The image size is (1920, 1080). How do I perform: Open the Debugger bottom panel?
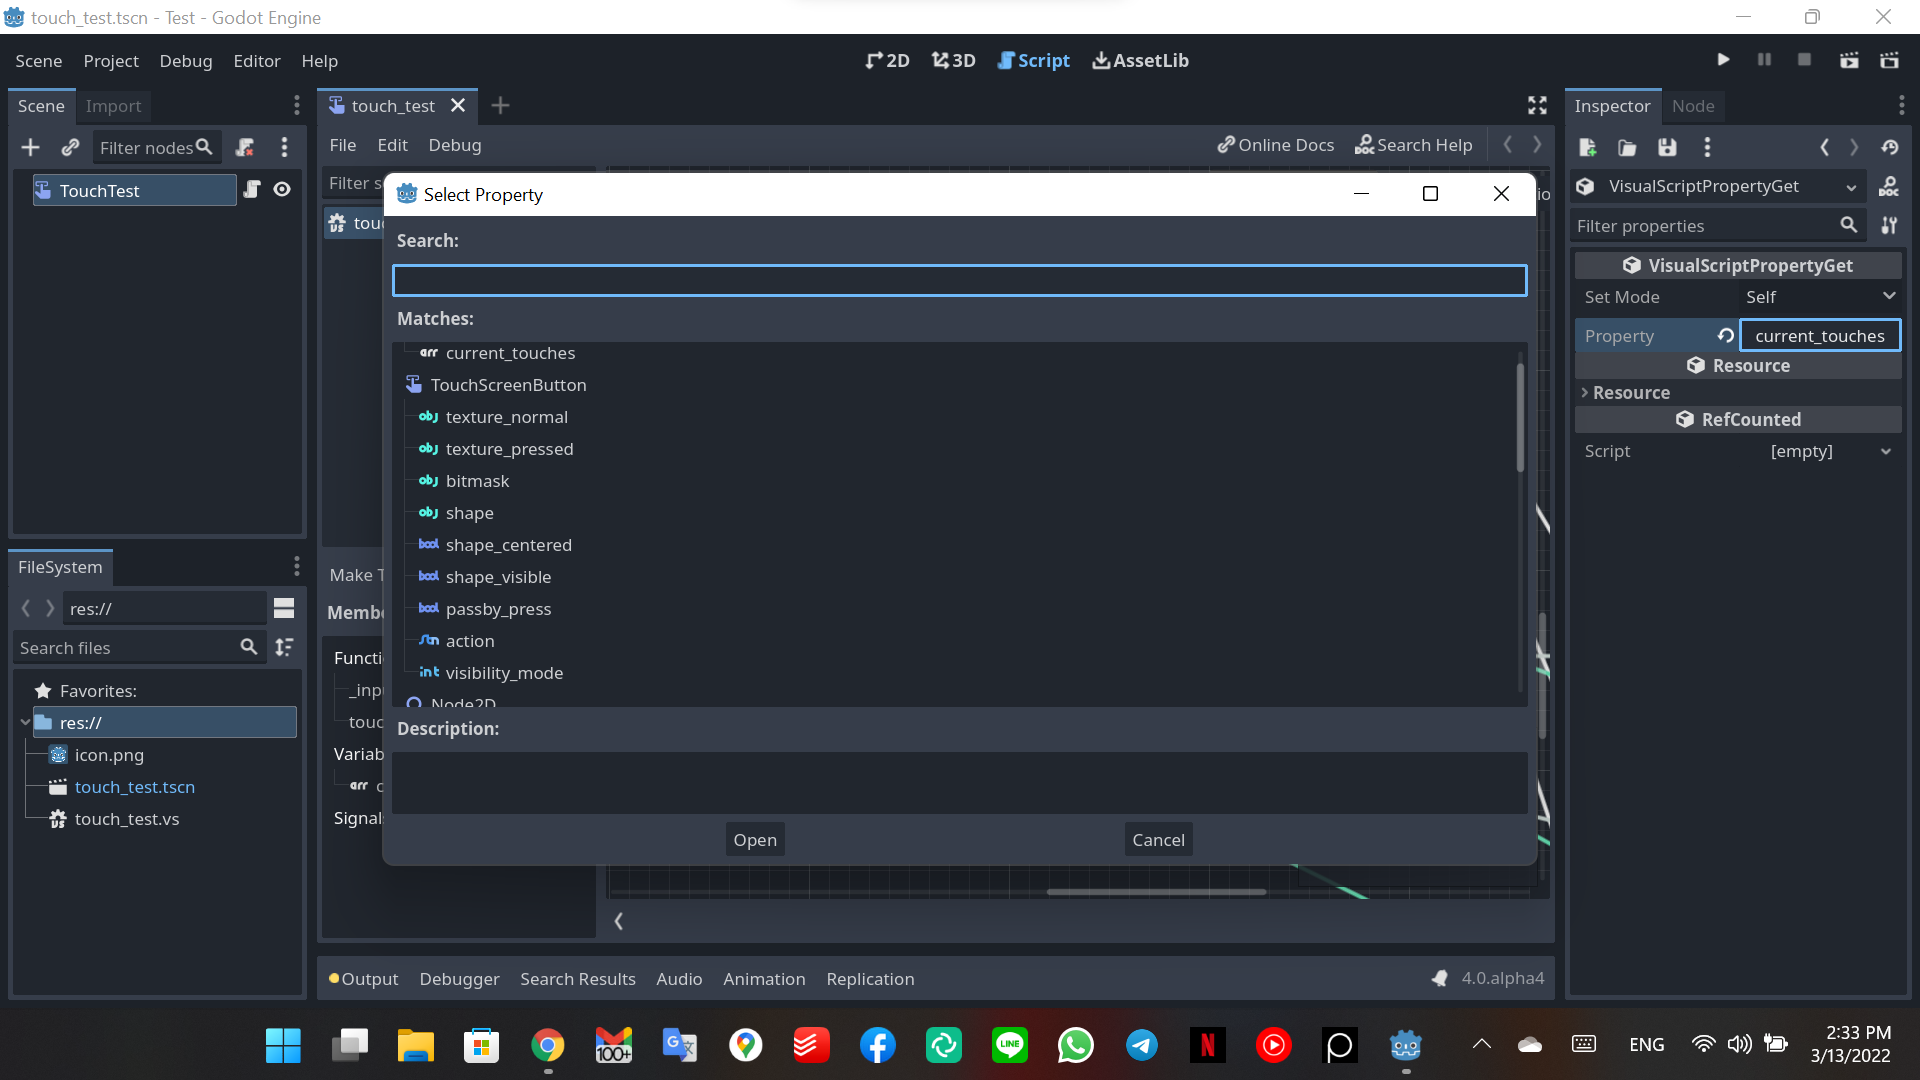459,979
